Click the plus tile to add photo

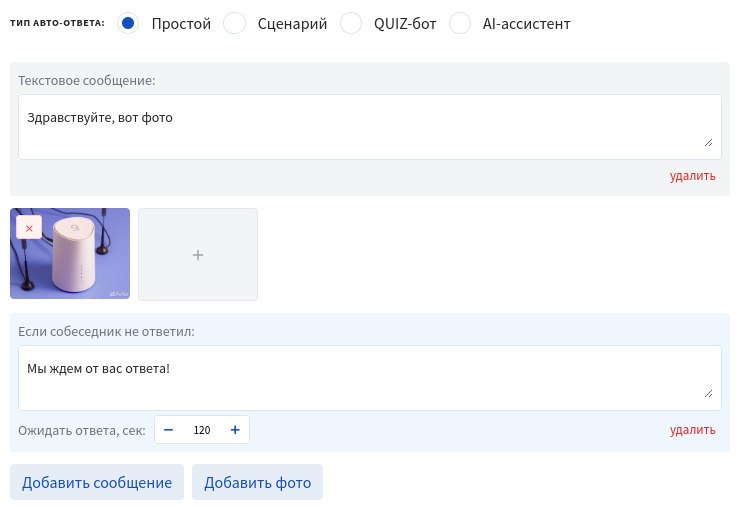[198, 255]
